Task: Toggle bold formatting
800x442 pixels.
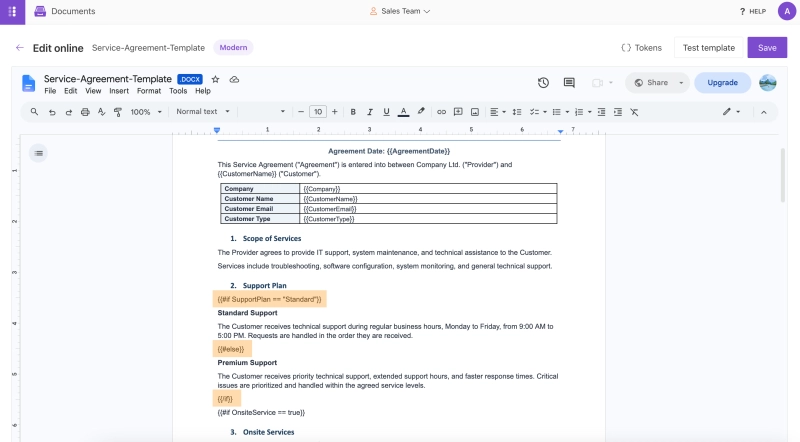Action: click(x=353, y=112)
